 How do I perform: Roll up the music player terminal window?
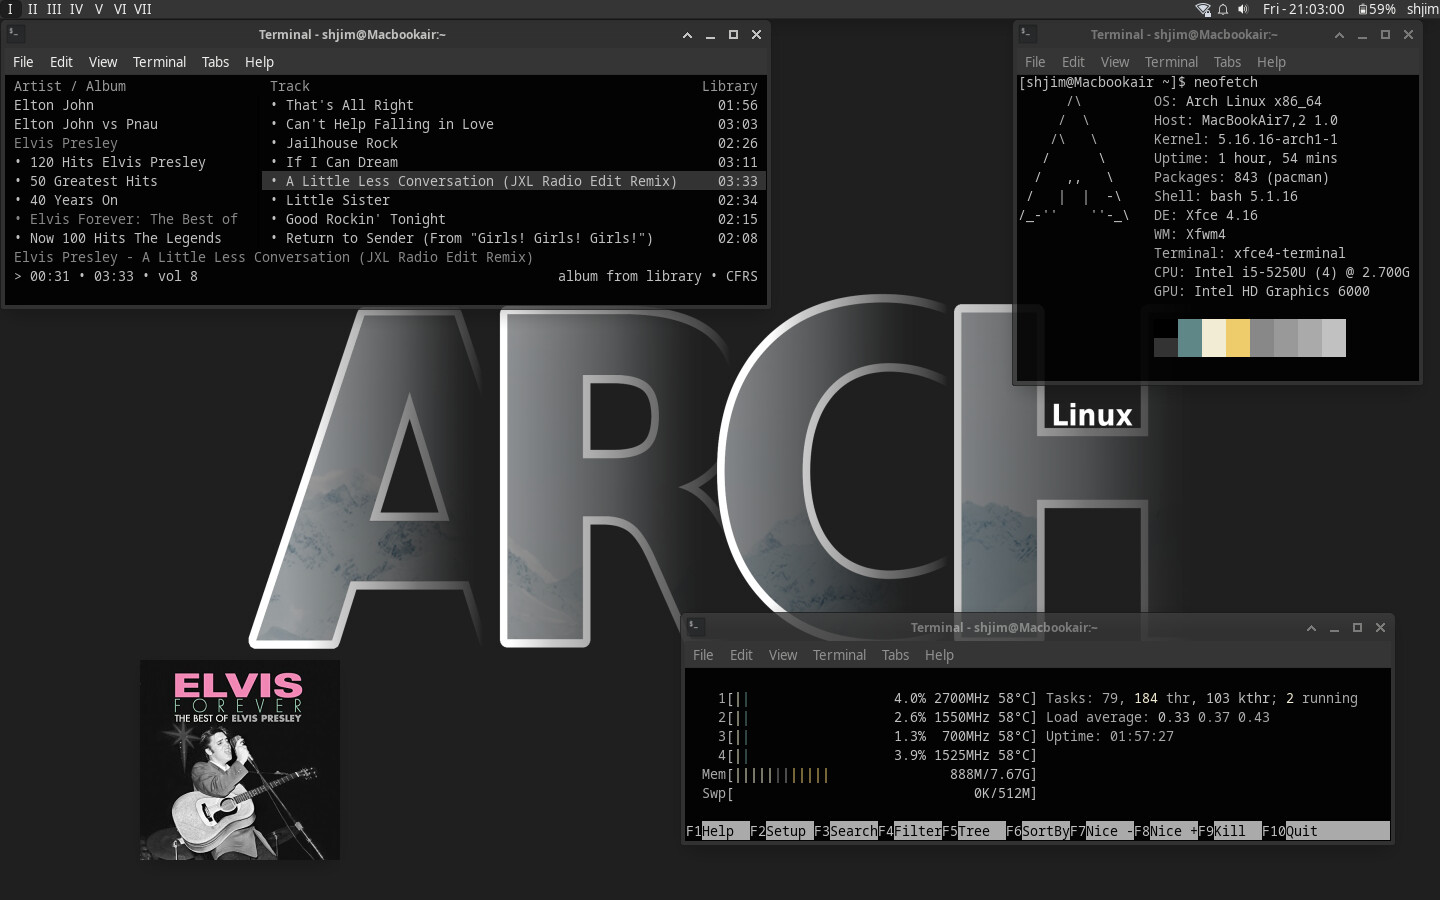point(687,35)
